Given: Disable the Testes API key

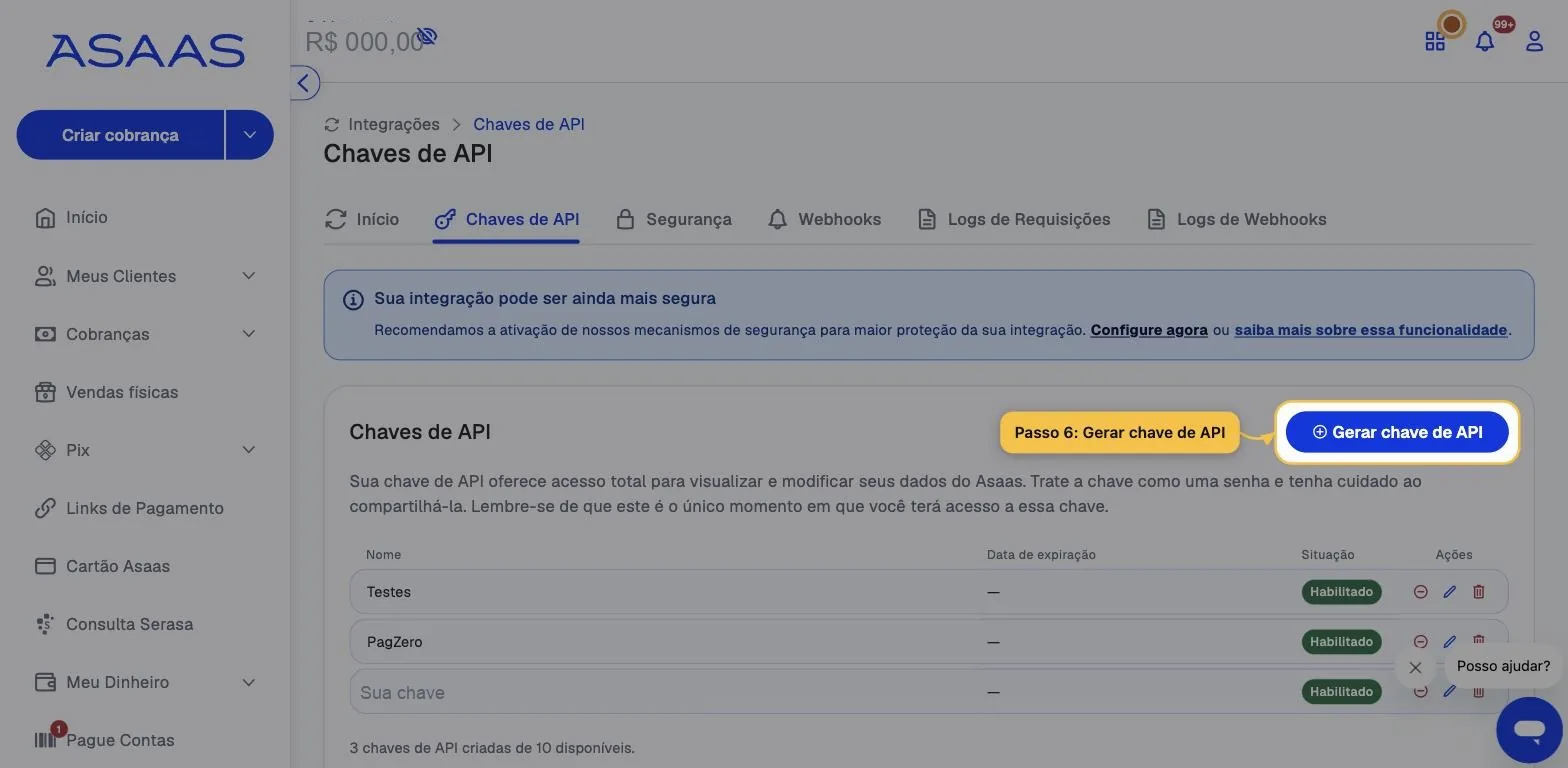Looking at the screenshot, I should click(1420, 592).
